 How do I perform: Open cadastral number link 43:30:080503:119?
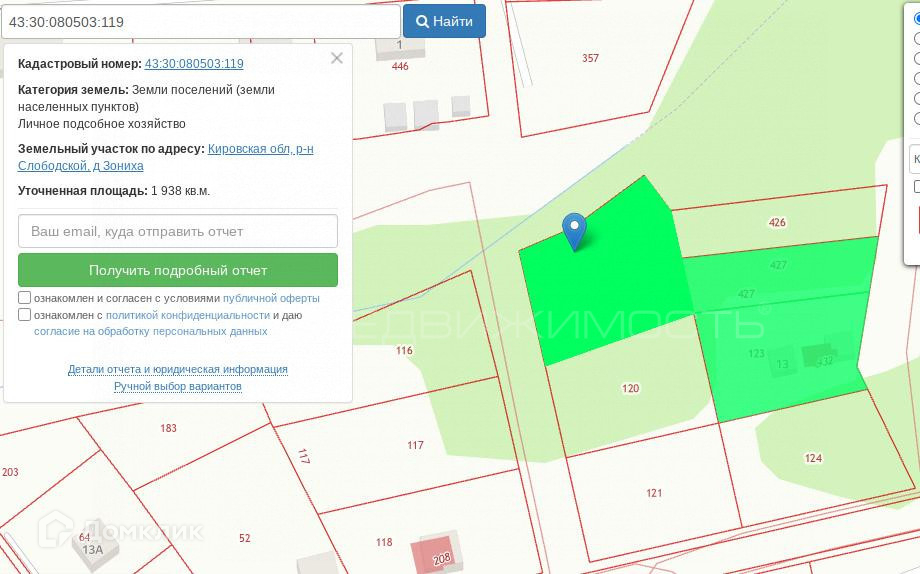pos(194,63)
